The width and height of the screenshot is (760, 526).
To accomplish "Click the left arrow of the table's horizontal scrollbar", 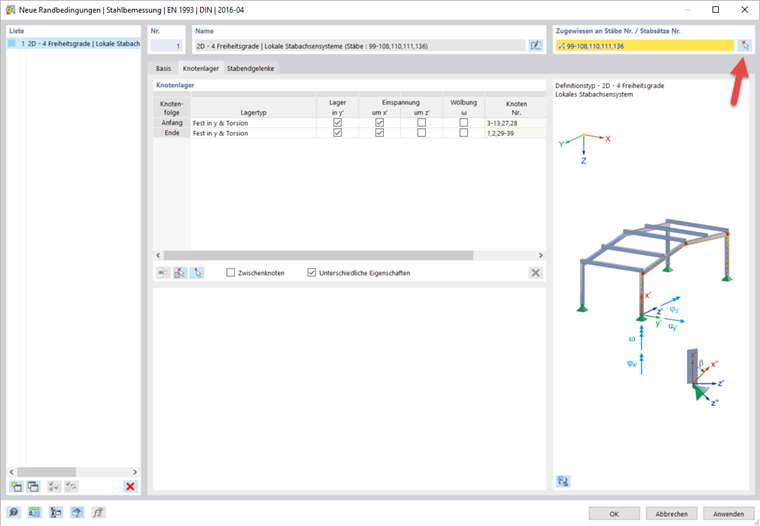I will pyautogui.click(x=158, y=255).
